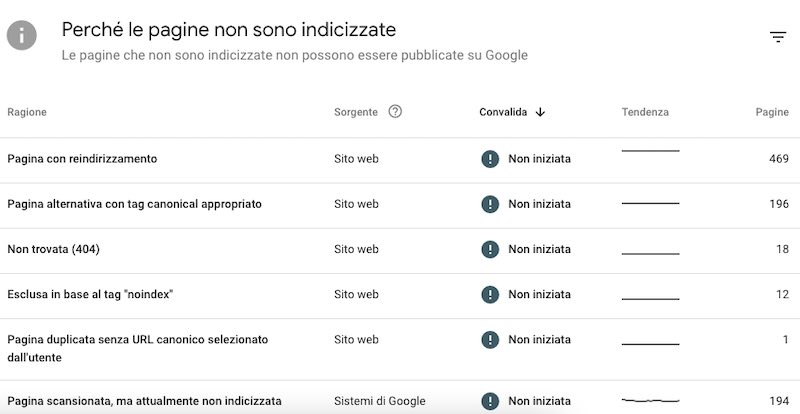Open "Pagina duplicata senza URL canonico" row

tap(137, 340)
